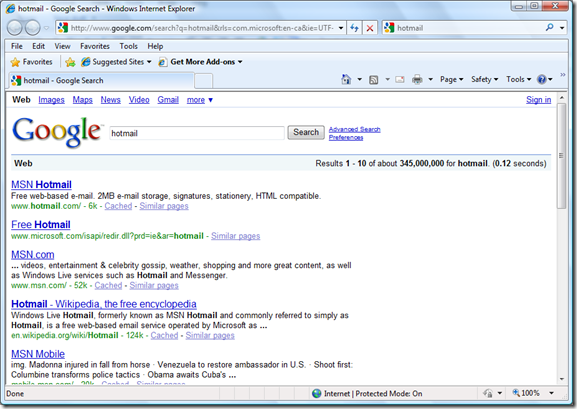Click the scrollbar down arrow
The height and width of the screenshot is (409, 577).
tap(562, 379)
